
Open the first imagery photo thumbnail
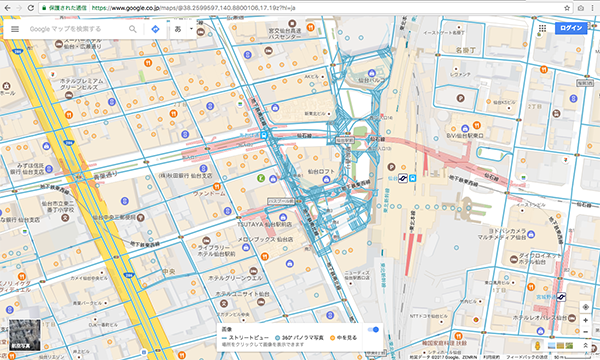coord(551,345)
